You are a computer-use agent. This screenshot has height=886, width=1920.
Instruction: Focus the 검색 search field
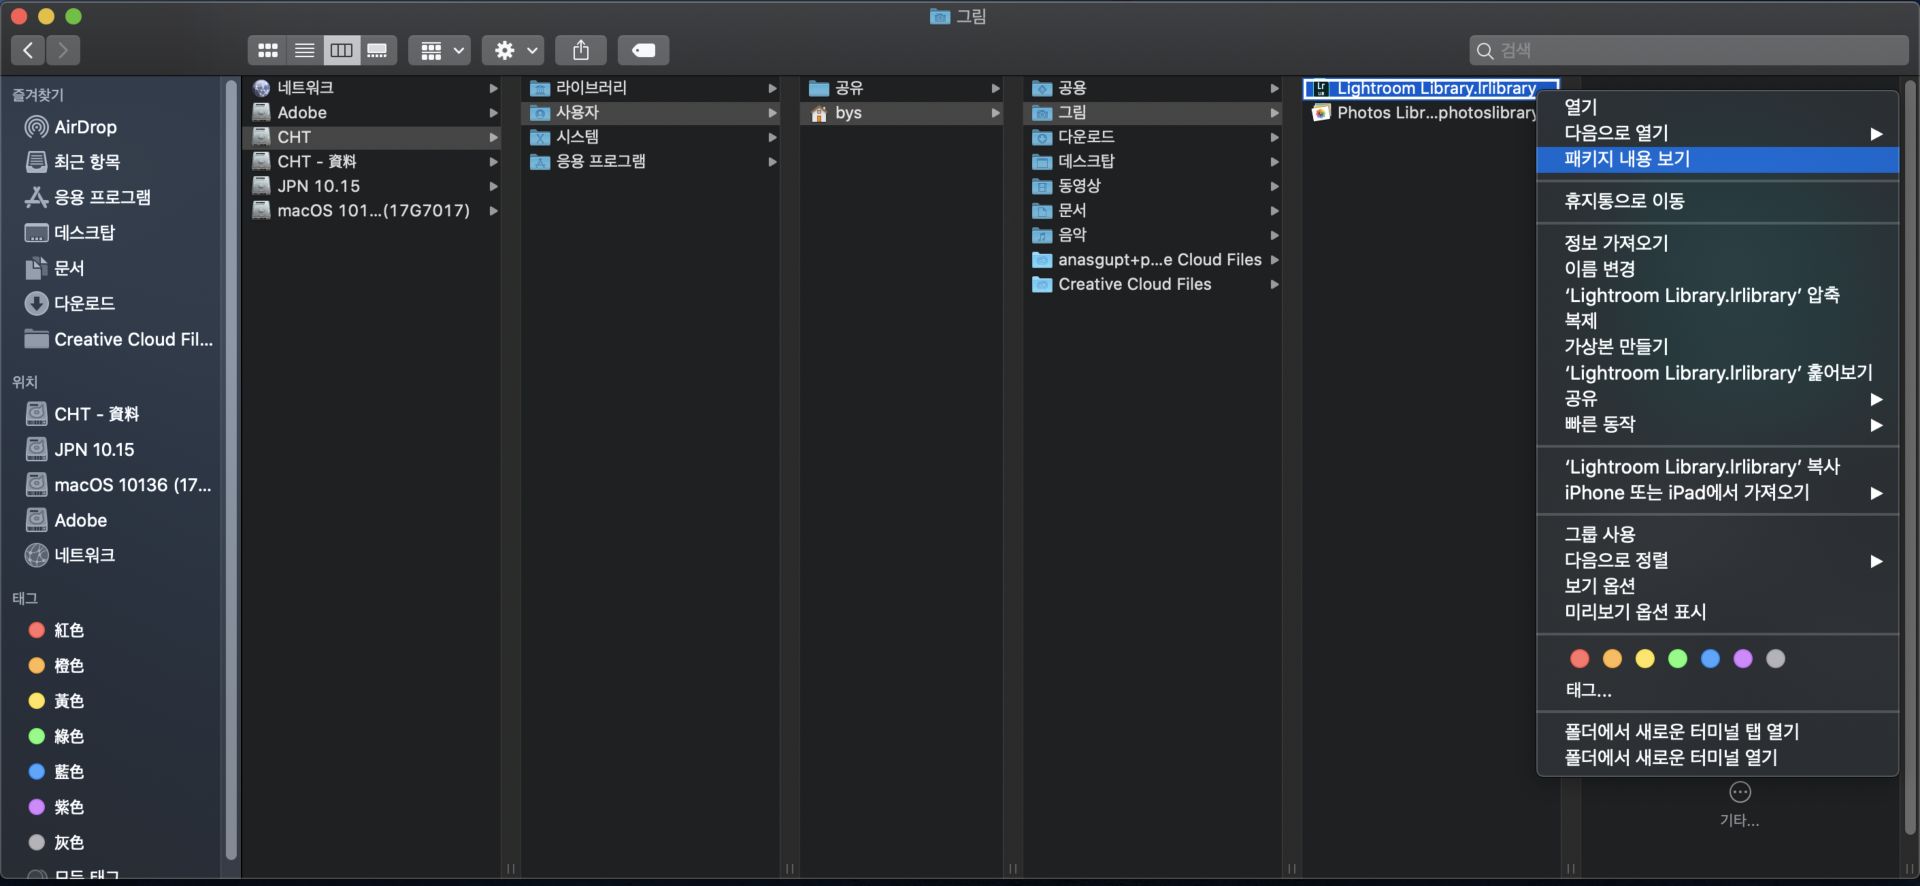pos(1689,50)
